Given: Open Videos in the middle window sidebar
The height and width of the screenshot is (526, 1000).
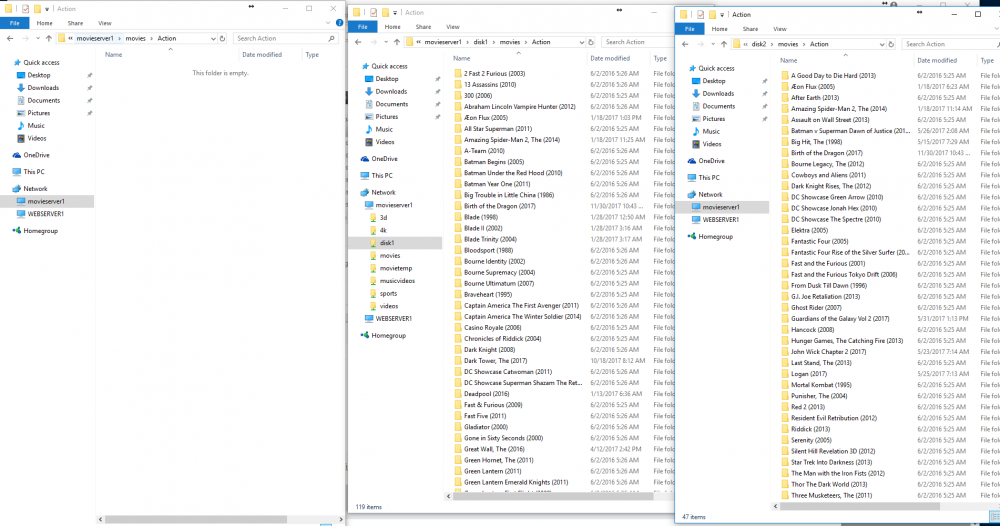Looking at the screenshot, I should [385, 142].
